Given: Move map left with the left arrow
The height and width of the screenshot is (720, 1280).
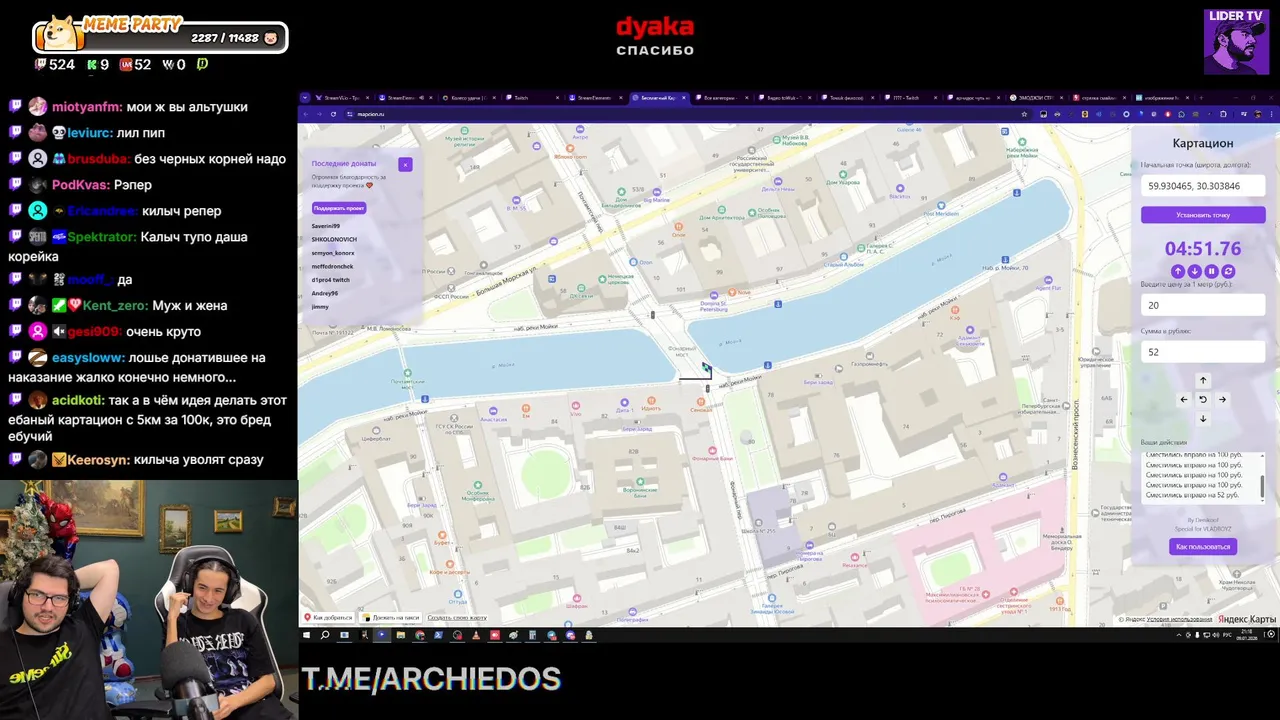Looking at the screenshot, I should (x=1184, y=399).
